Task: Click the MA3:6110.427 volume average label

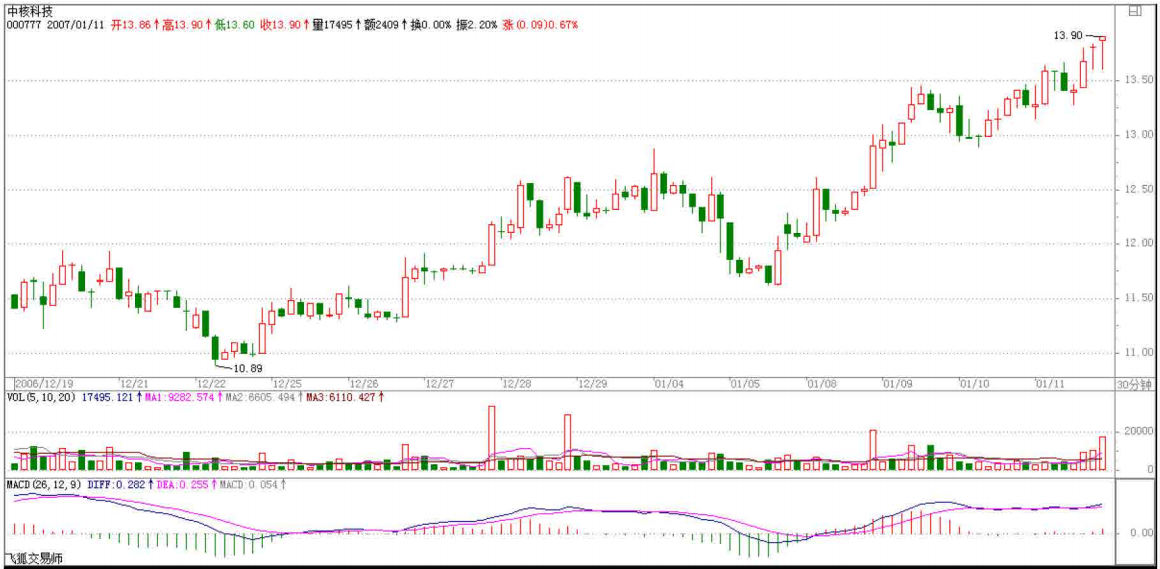Action: [340, 398]
